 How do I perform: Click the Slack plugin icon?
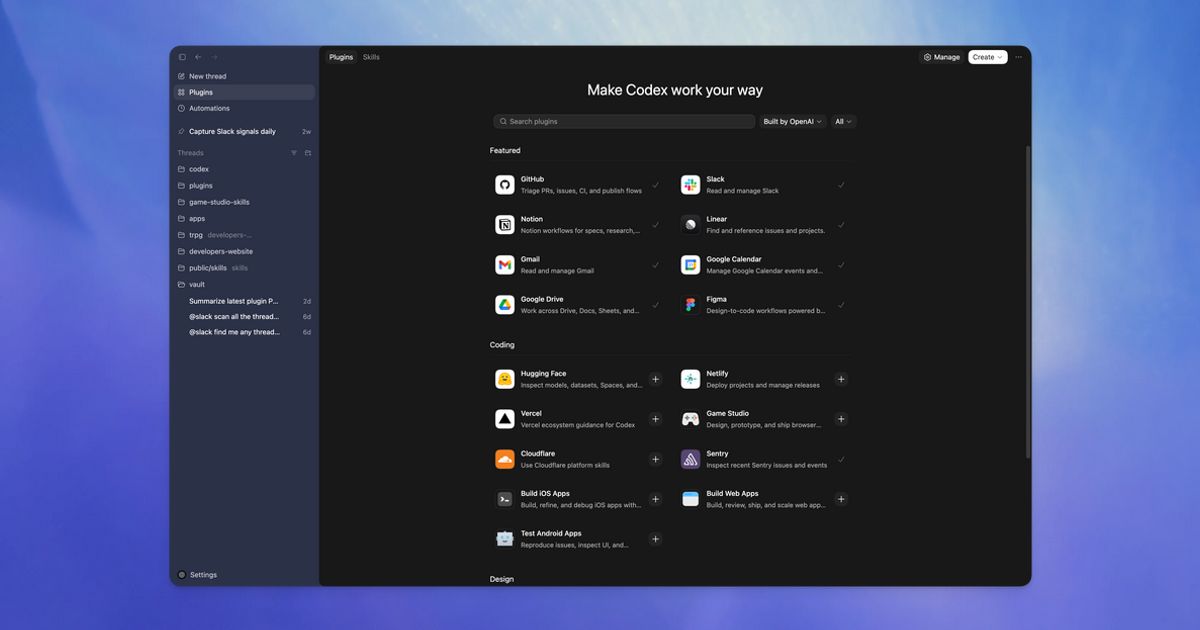[x=691, y=185]
